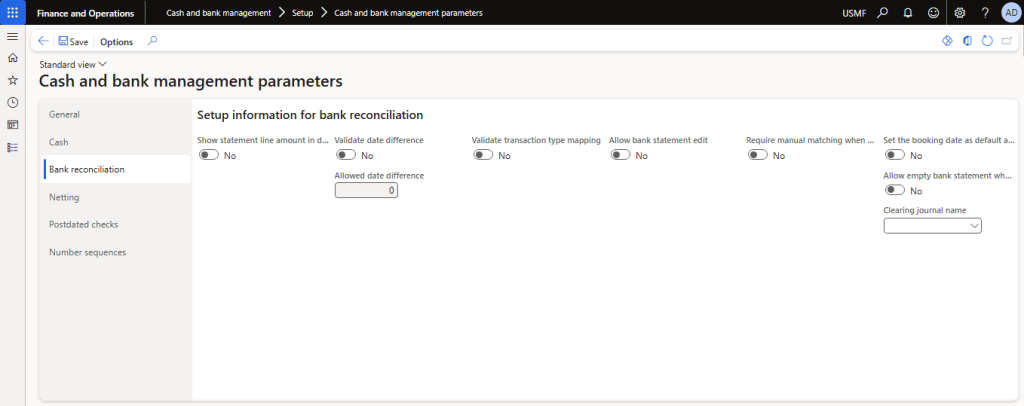Viewport: 1024px width, 406px height.
Task: Open Favorites star icon in sidebar
Action: point(12,80)
